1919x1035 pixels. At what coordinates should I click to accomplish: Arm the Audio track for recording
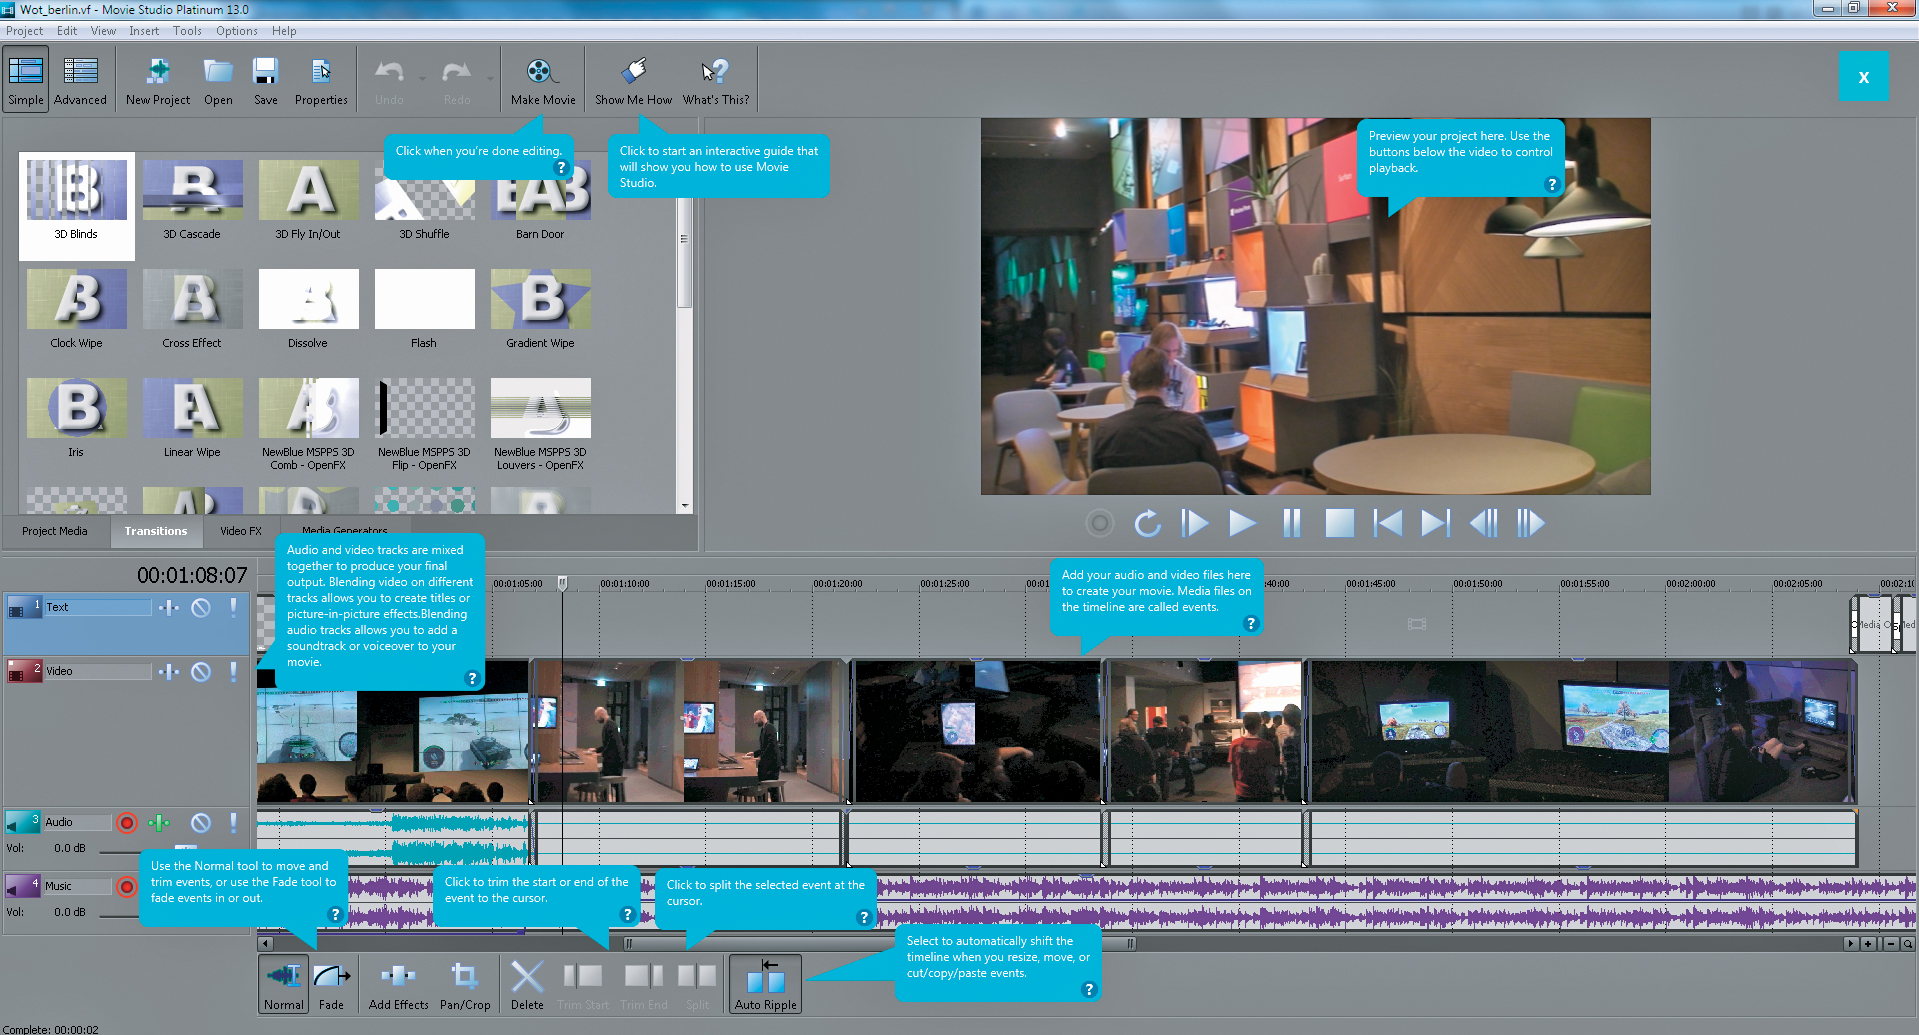tap(127, 823)
